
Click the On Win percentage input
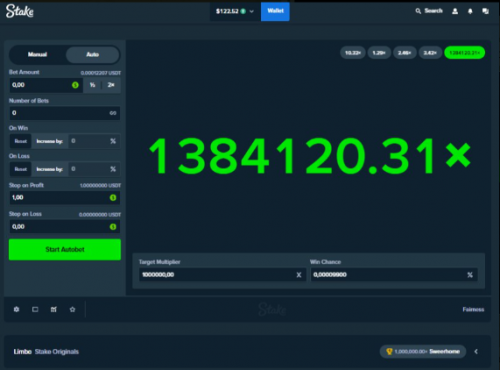tap(94, 141)
